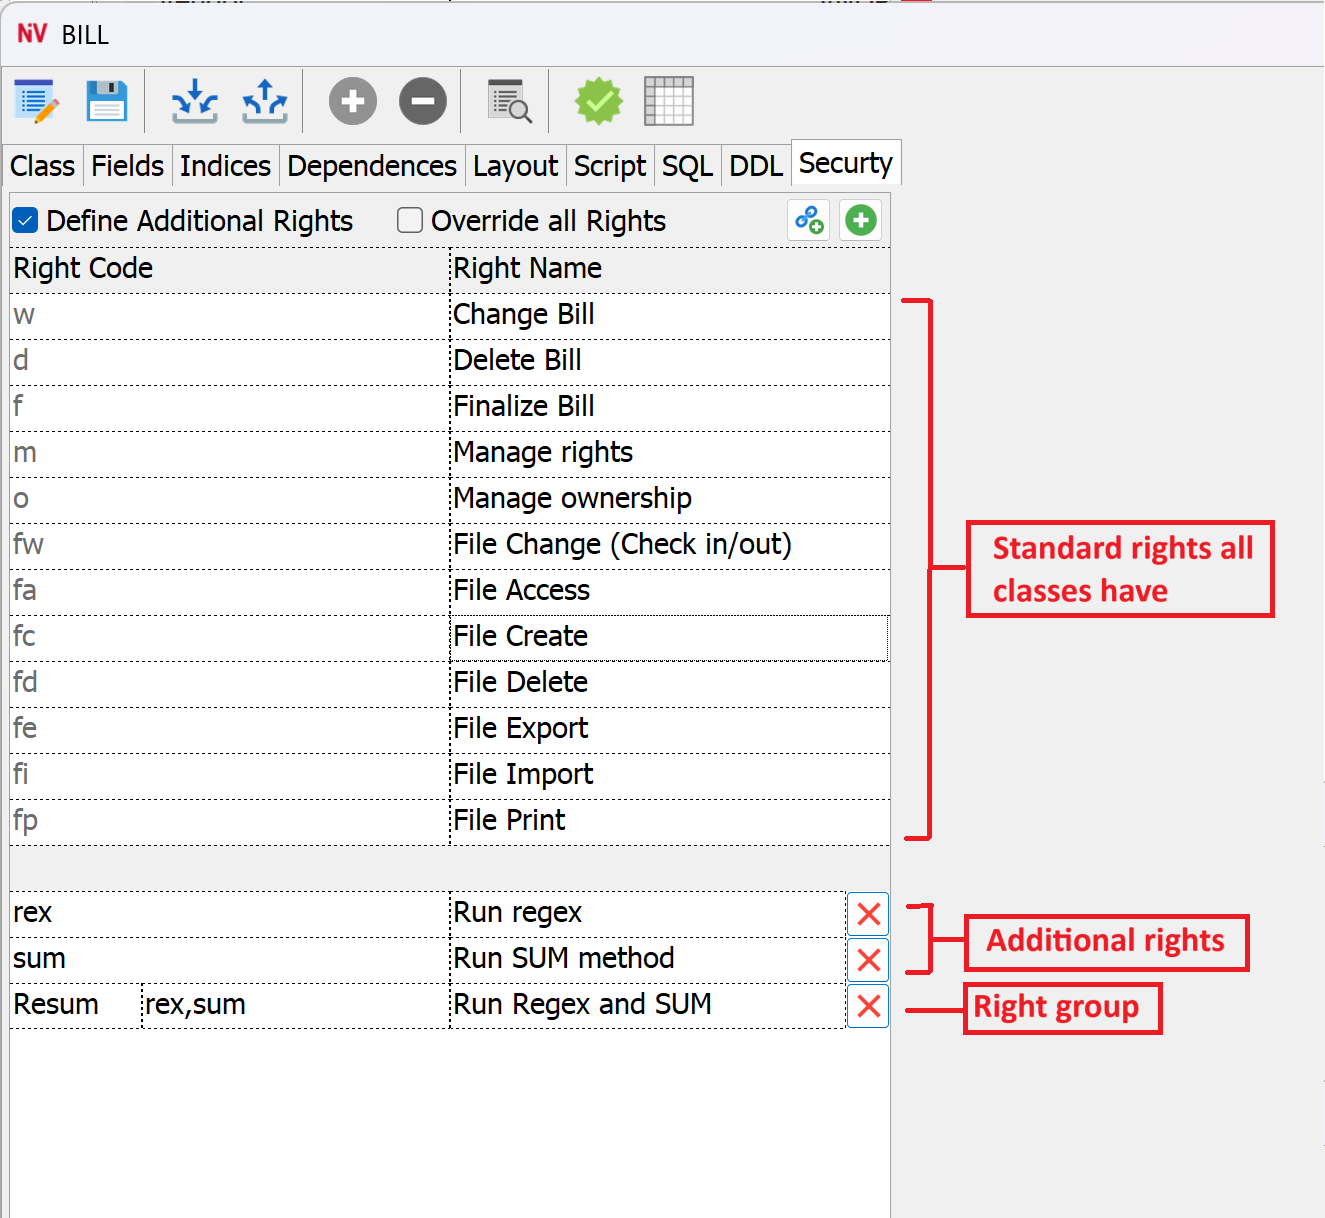The width and height of the screenshot is (1325, 1218).
Task: Save with the floppy disk icon
Action: [106, 101]
